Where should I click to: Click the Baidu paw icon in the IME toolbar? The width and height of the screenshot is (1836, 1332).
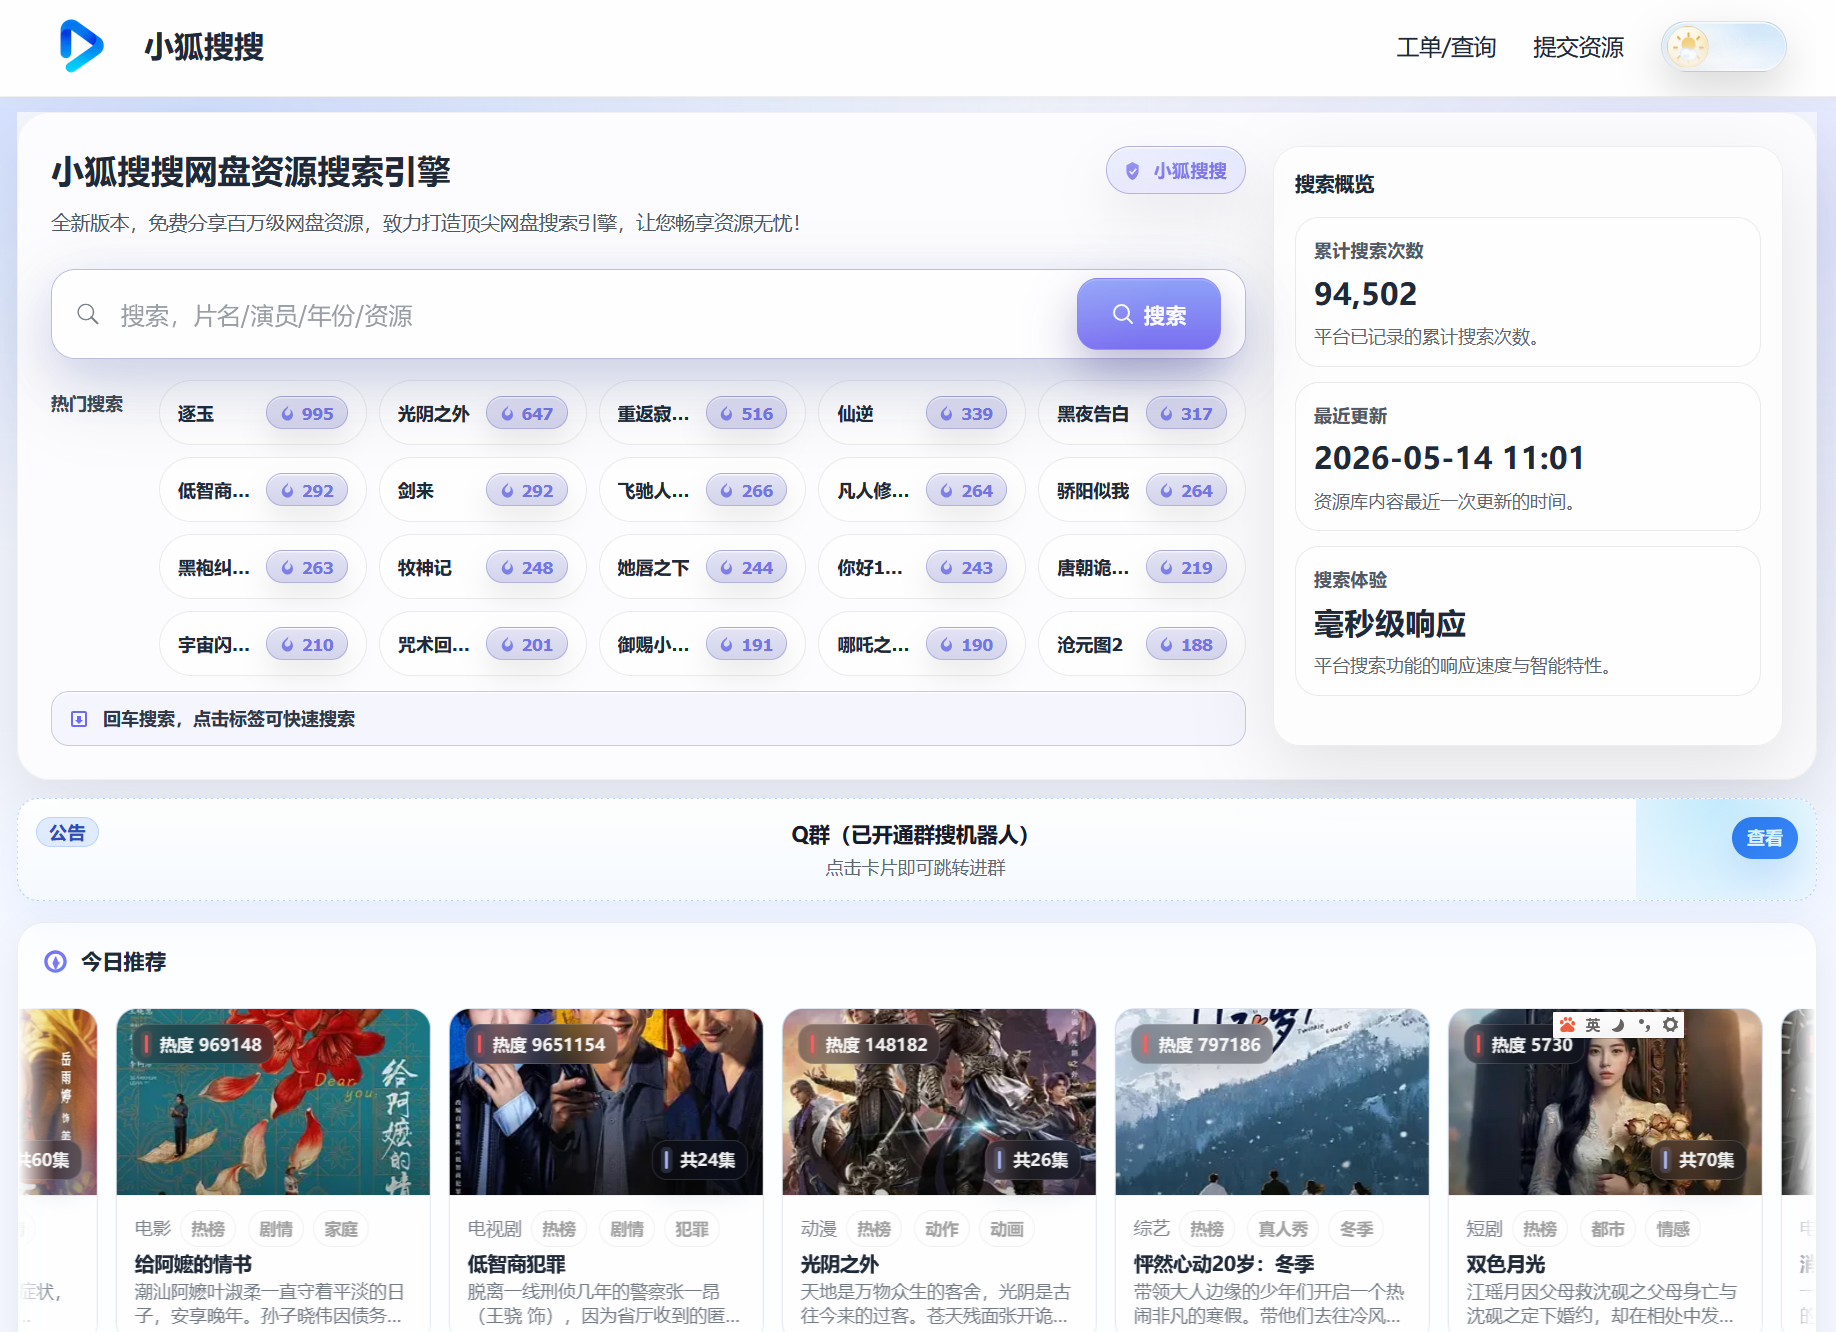[1567, 1025]
